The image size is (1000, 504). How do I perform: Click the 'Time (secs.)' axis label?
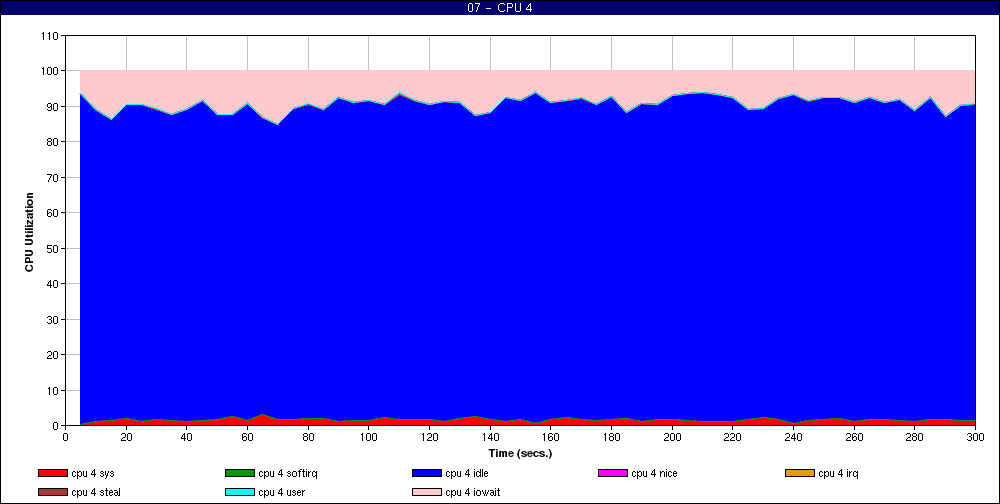(520, 453)
